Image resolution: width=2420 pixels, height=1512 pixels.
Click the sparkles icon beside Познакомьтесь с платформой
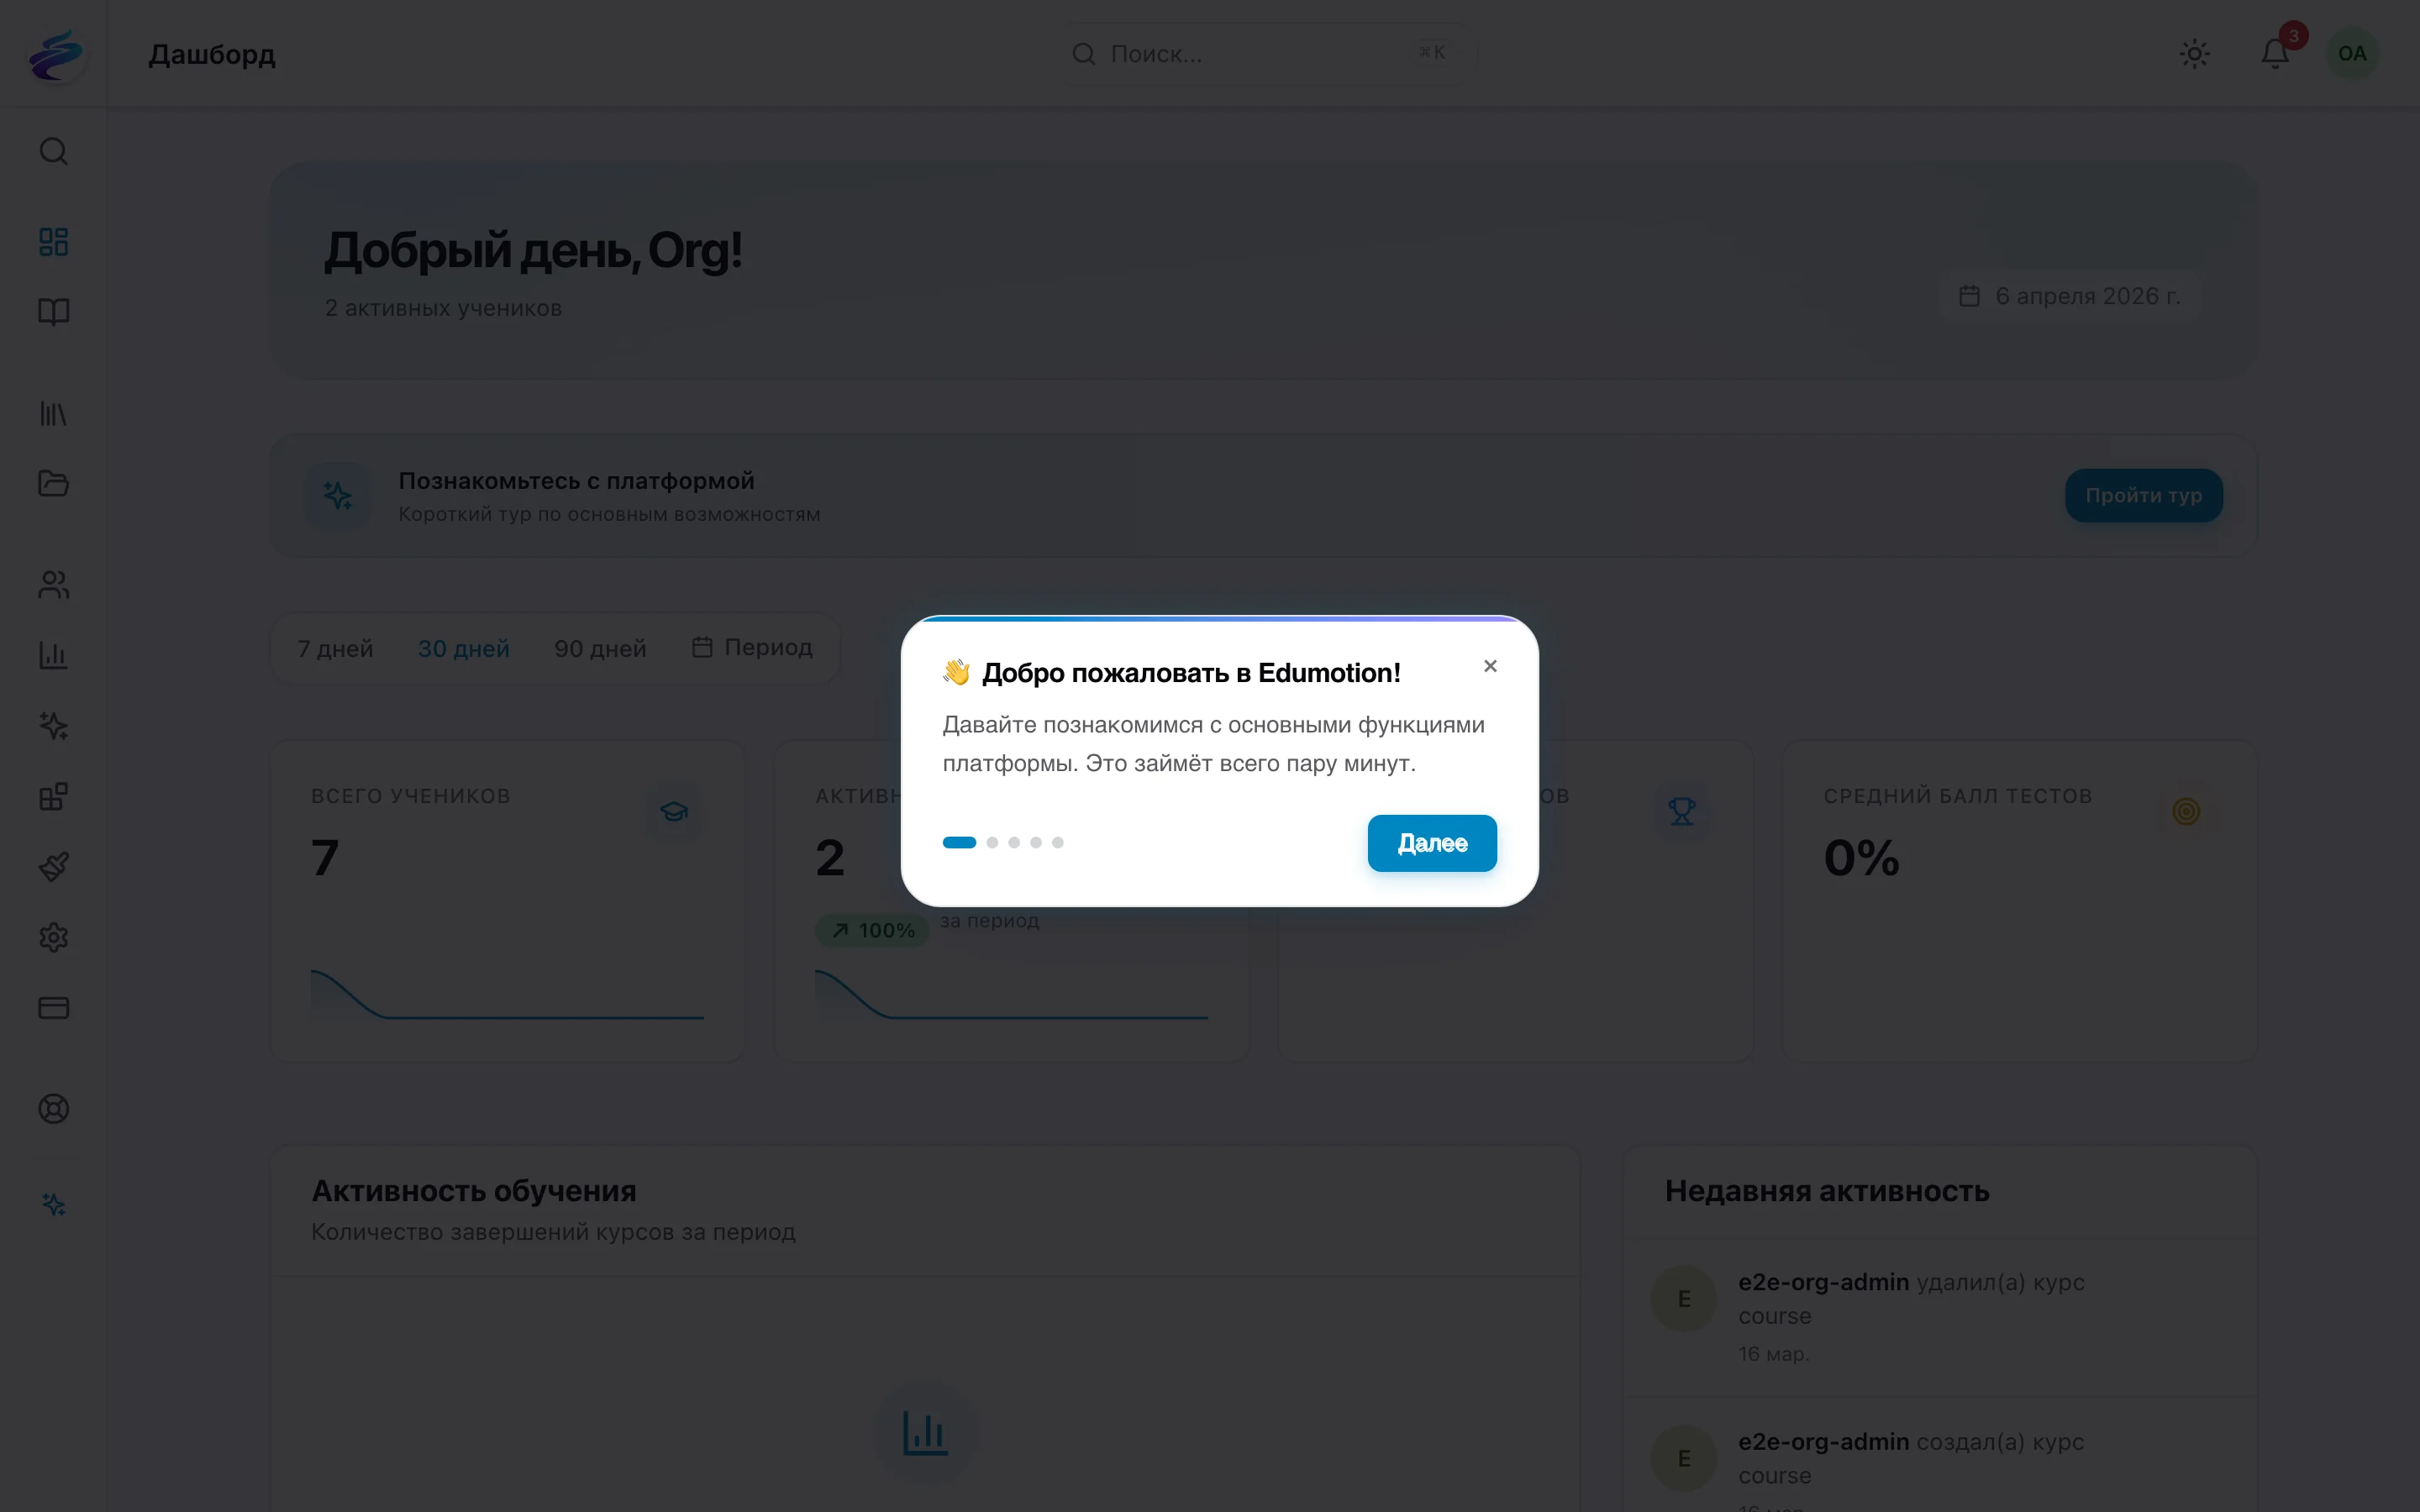337,495
